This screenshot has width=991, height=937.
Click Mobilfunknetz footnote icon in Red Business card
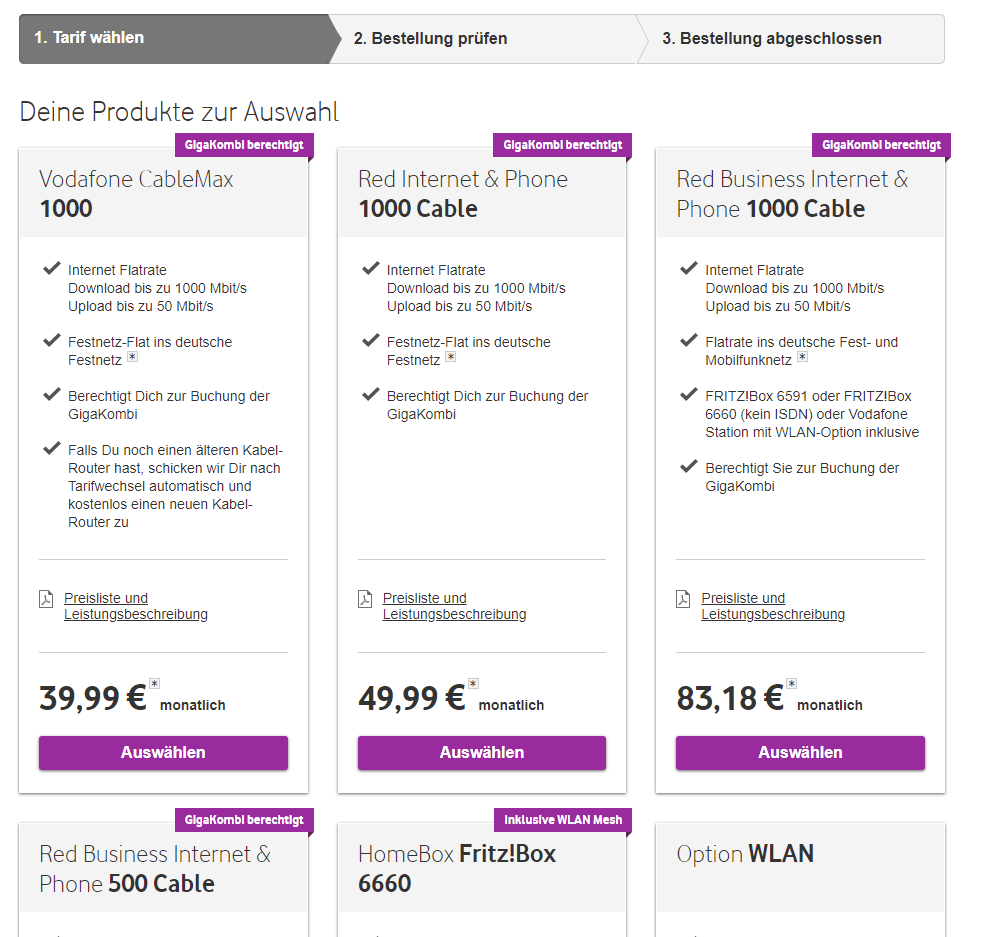(x=803, y=358)
